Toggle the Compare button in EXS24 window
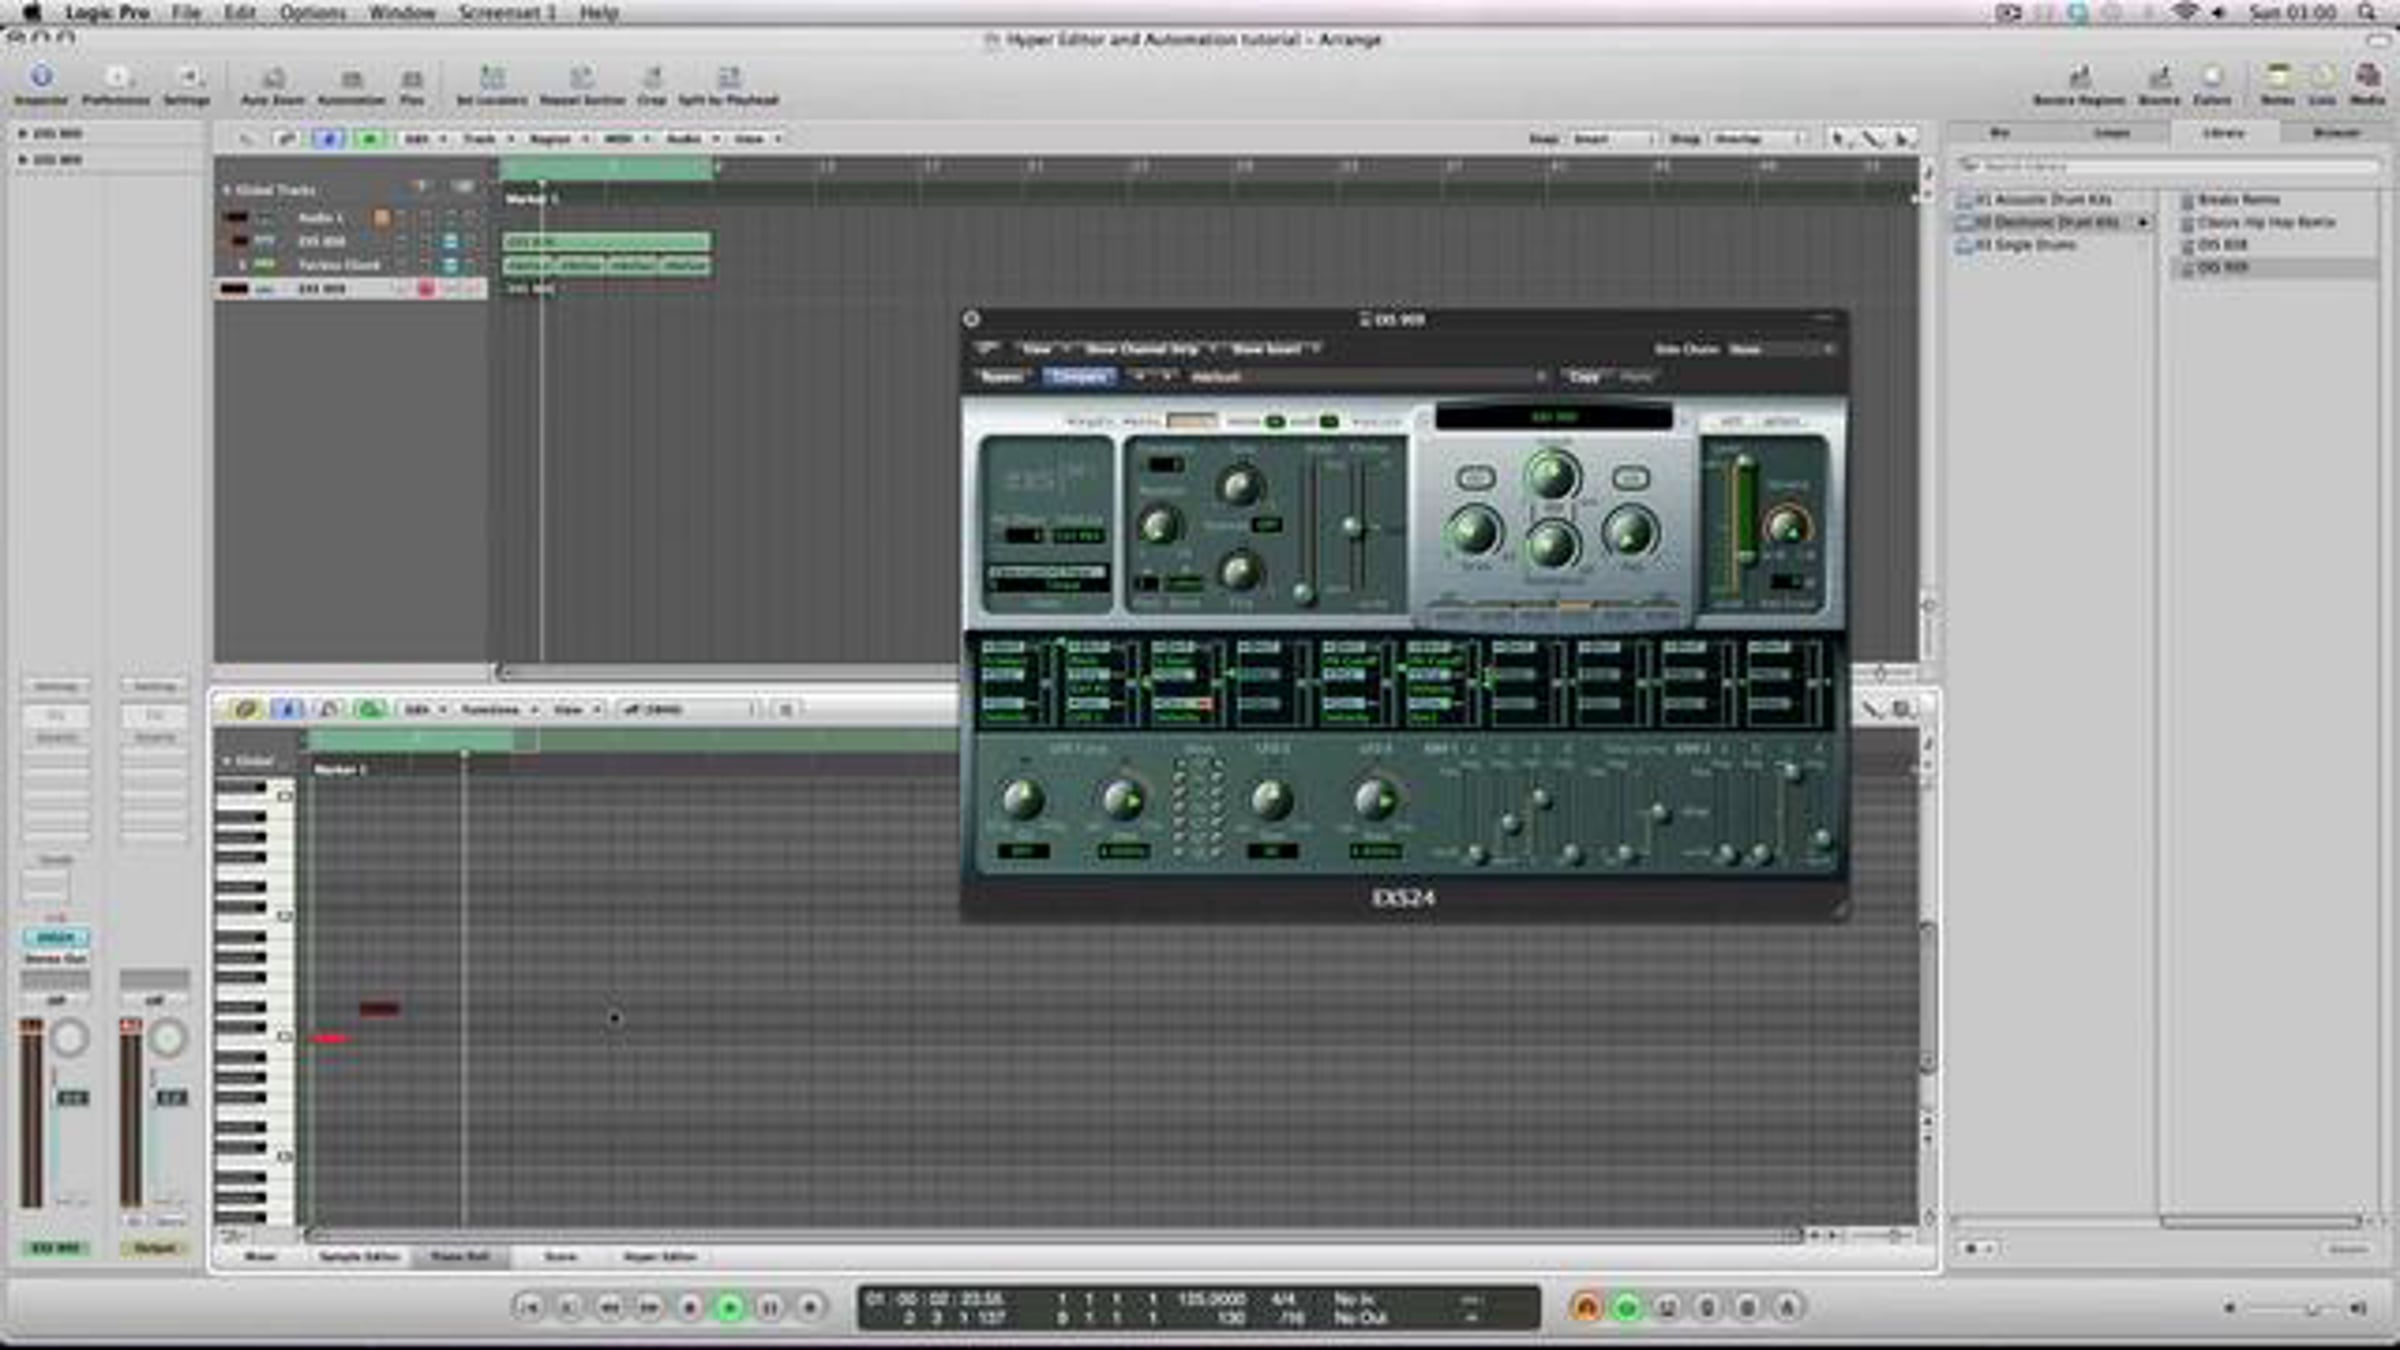The height and width of the screenshot is (1350, 2400). [1078, 377]
